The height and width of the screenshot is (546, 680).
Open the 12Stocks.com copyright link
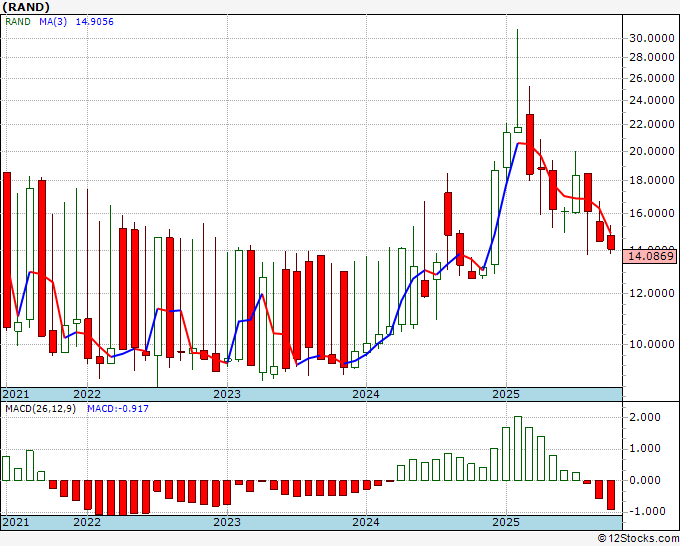[x=638, y=539]
